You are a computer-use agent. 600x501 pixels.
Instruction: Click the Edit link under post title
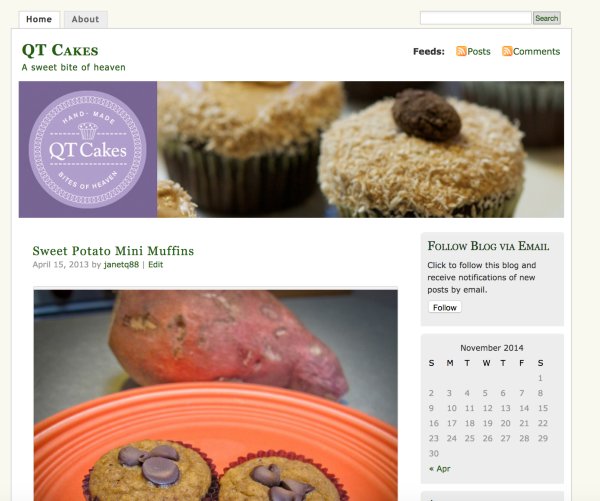point(155,264)
